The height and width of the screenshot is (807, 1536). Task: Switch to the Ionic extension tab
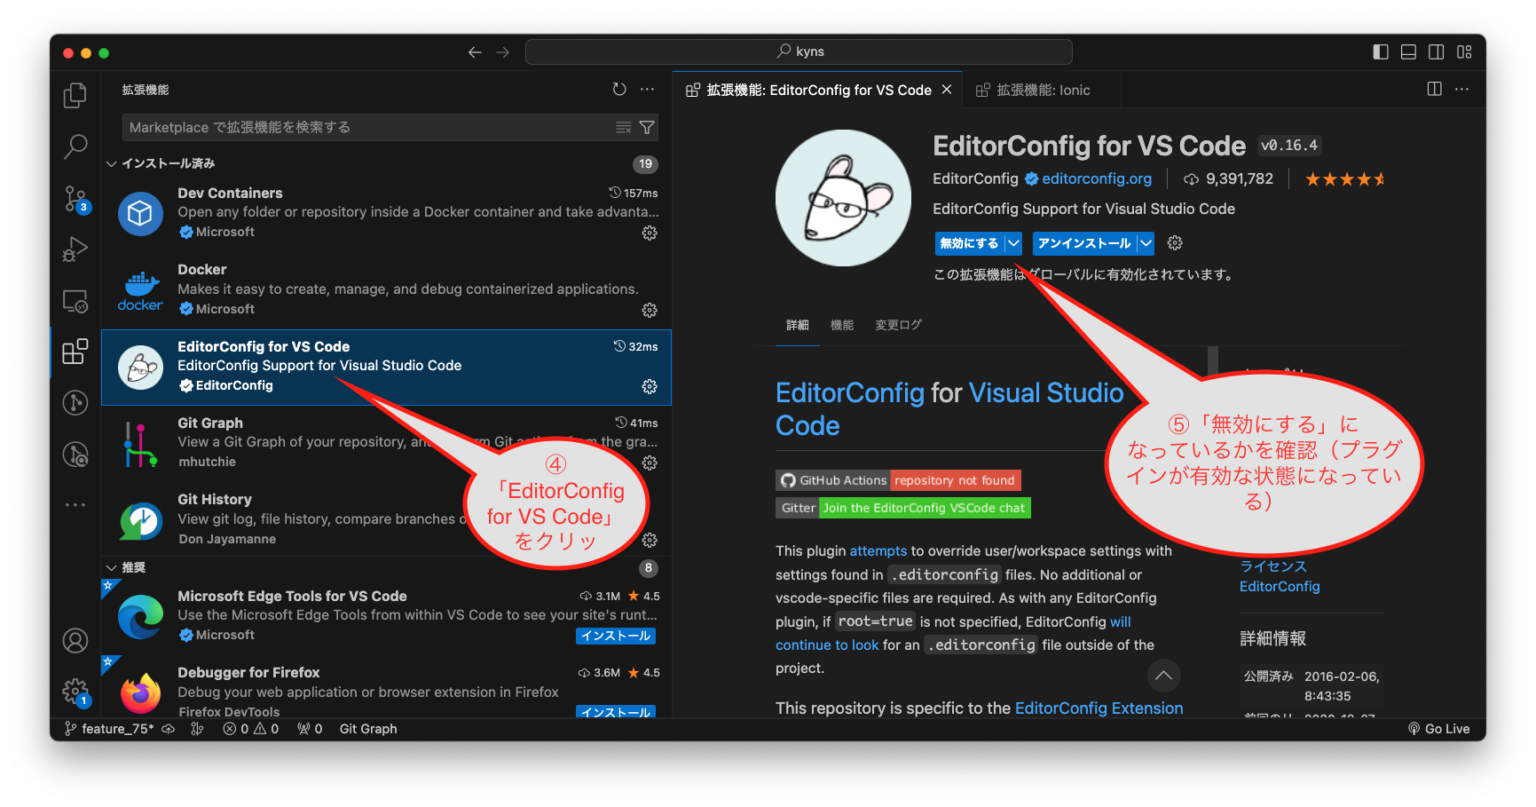click(1041, 90)
